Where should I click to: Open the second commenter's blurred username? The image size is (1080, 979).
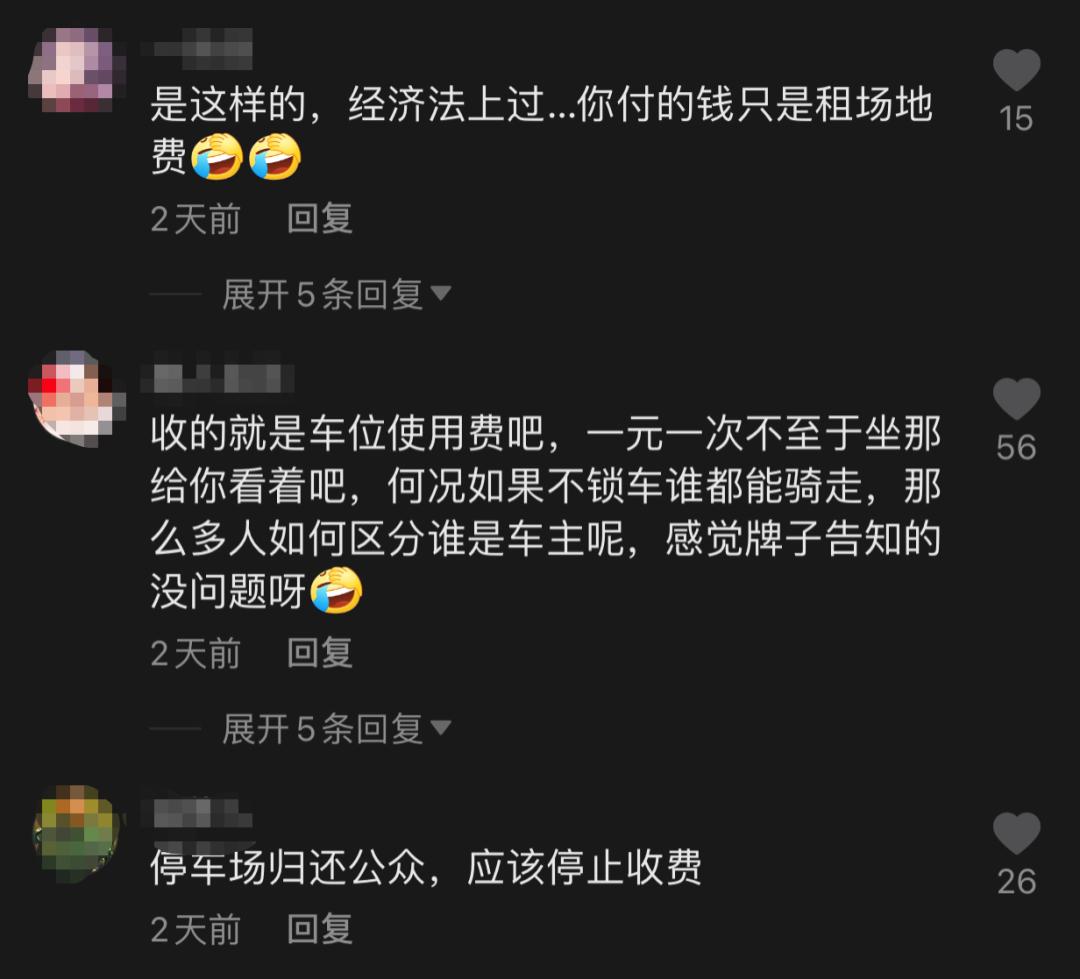pos(218,378)
